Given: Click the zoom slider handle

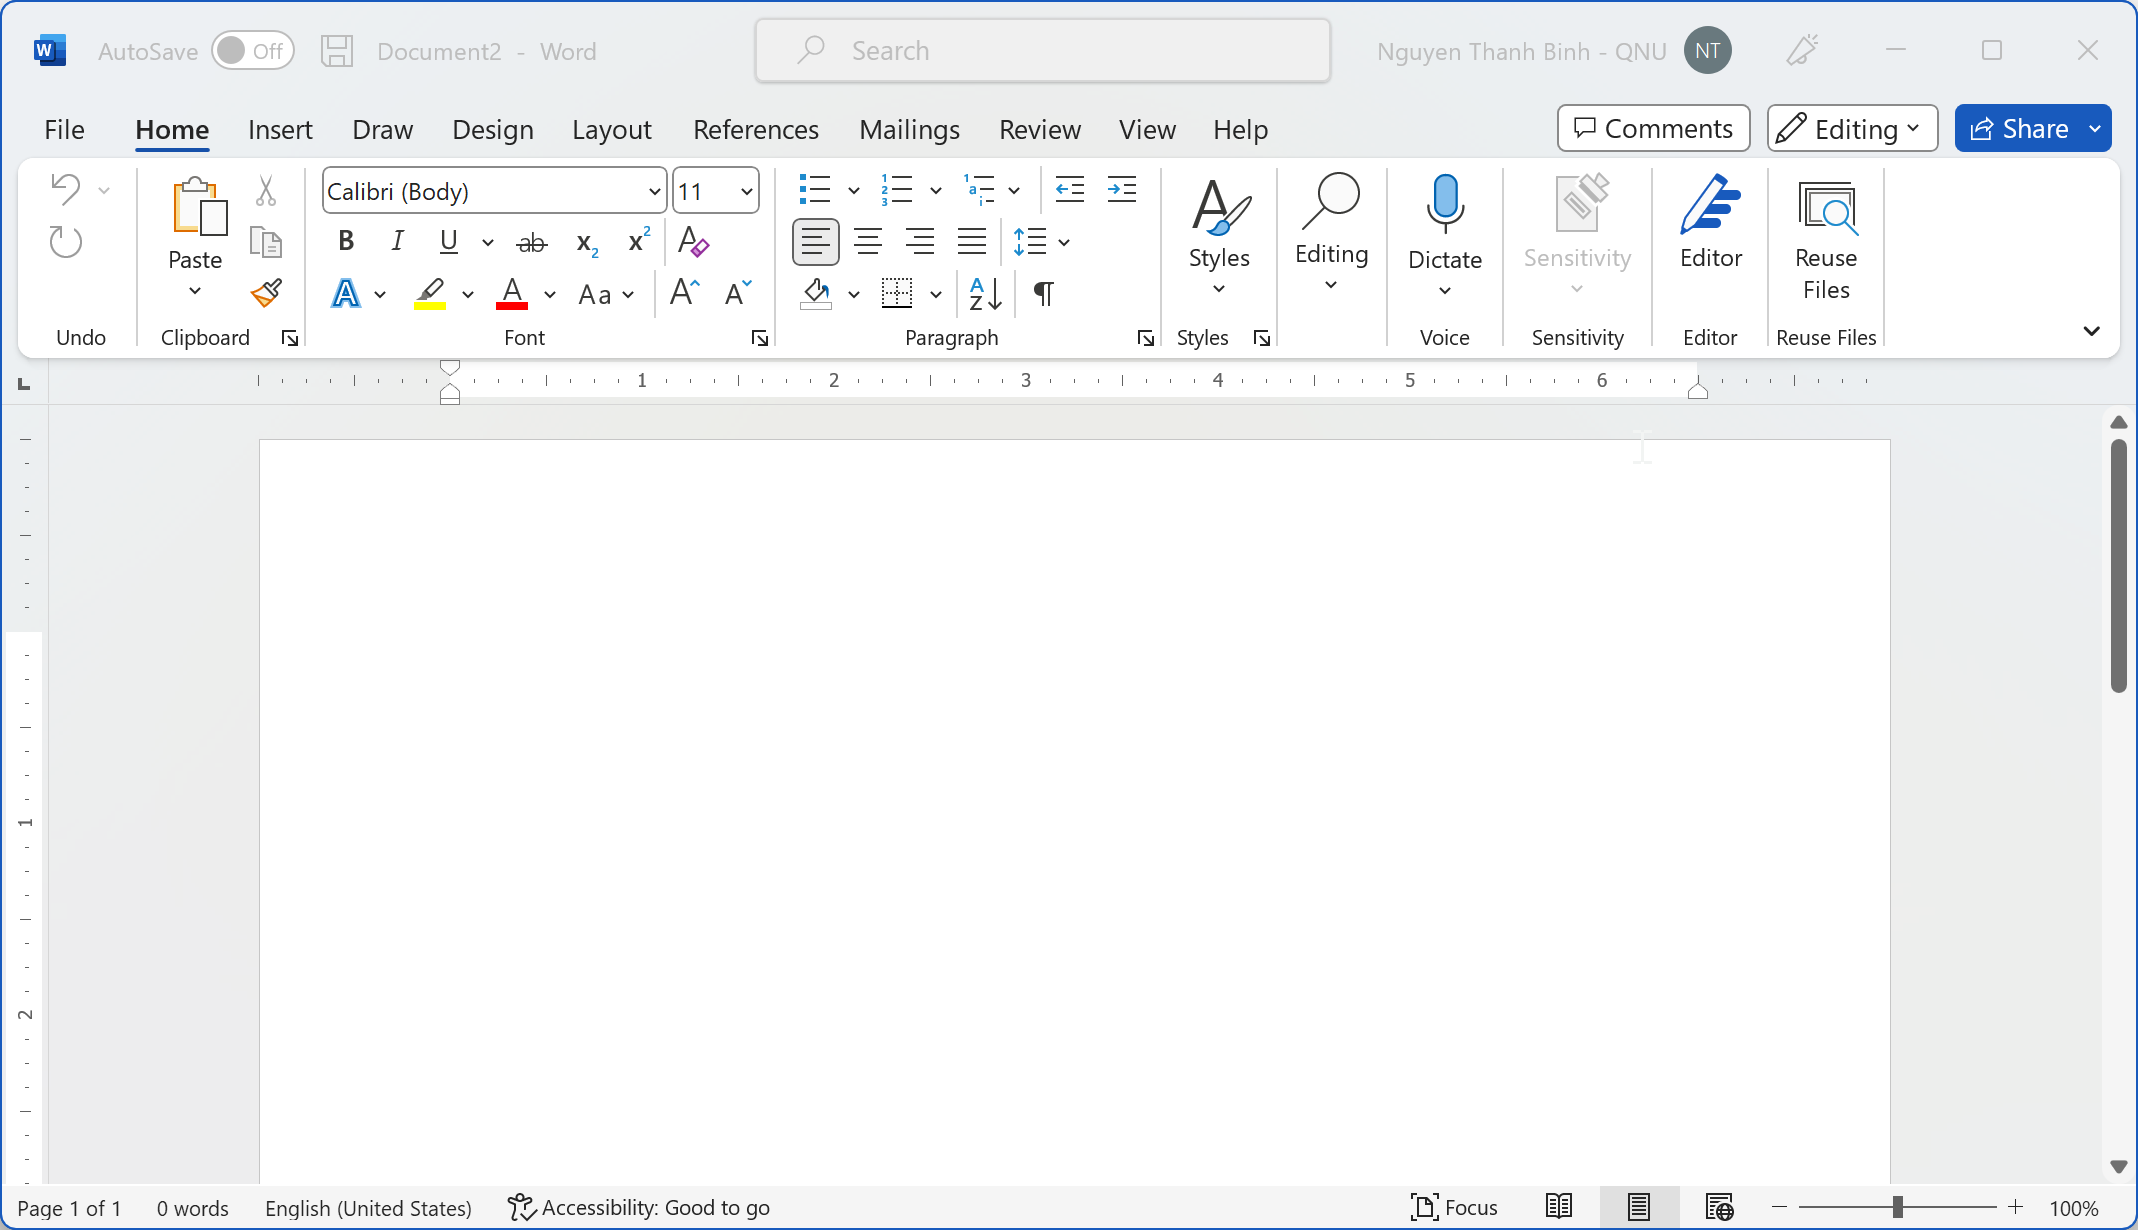Looking at the screenshot, I should click(1897, 1207).
